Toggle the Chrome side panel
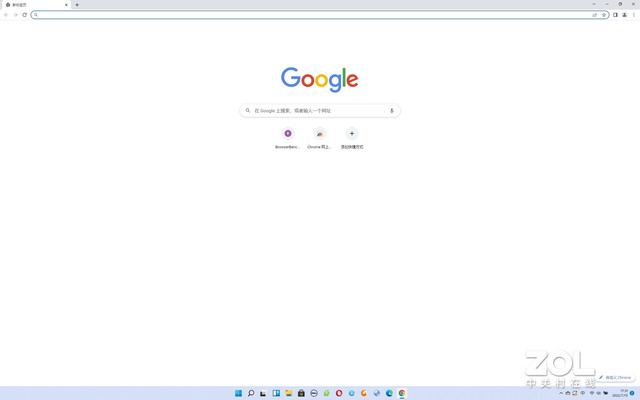 615,15
